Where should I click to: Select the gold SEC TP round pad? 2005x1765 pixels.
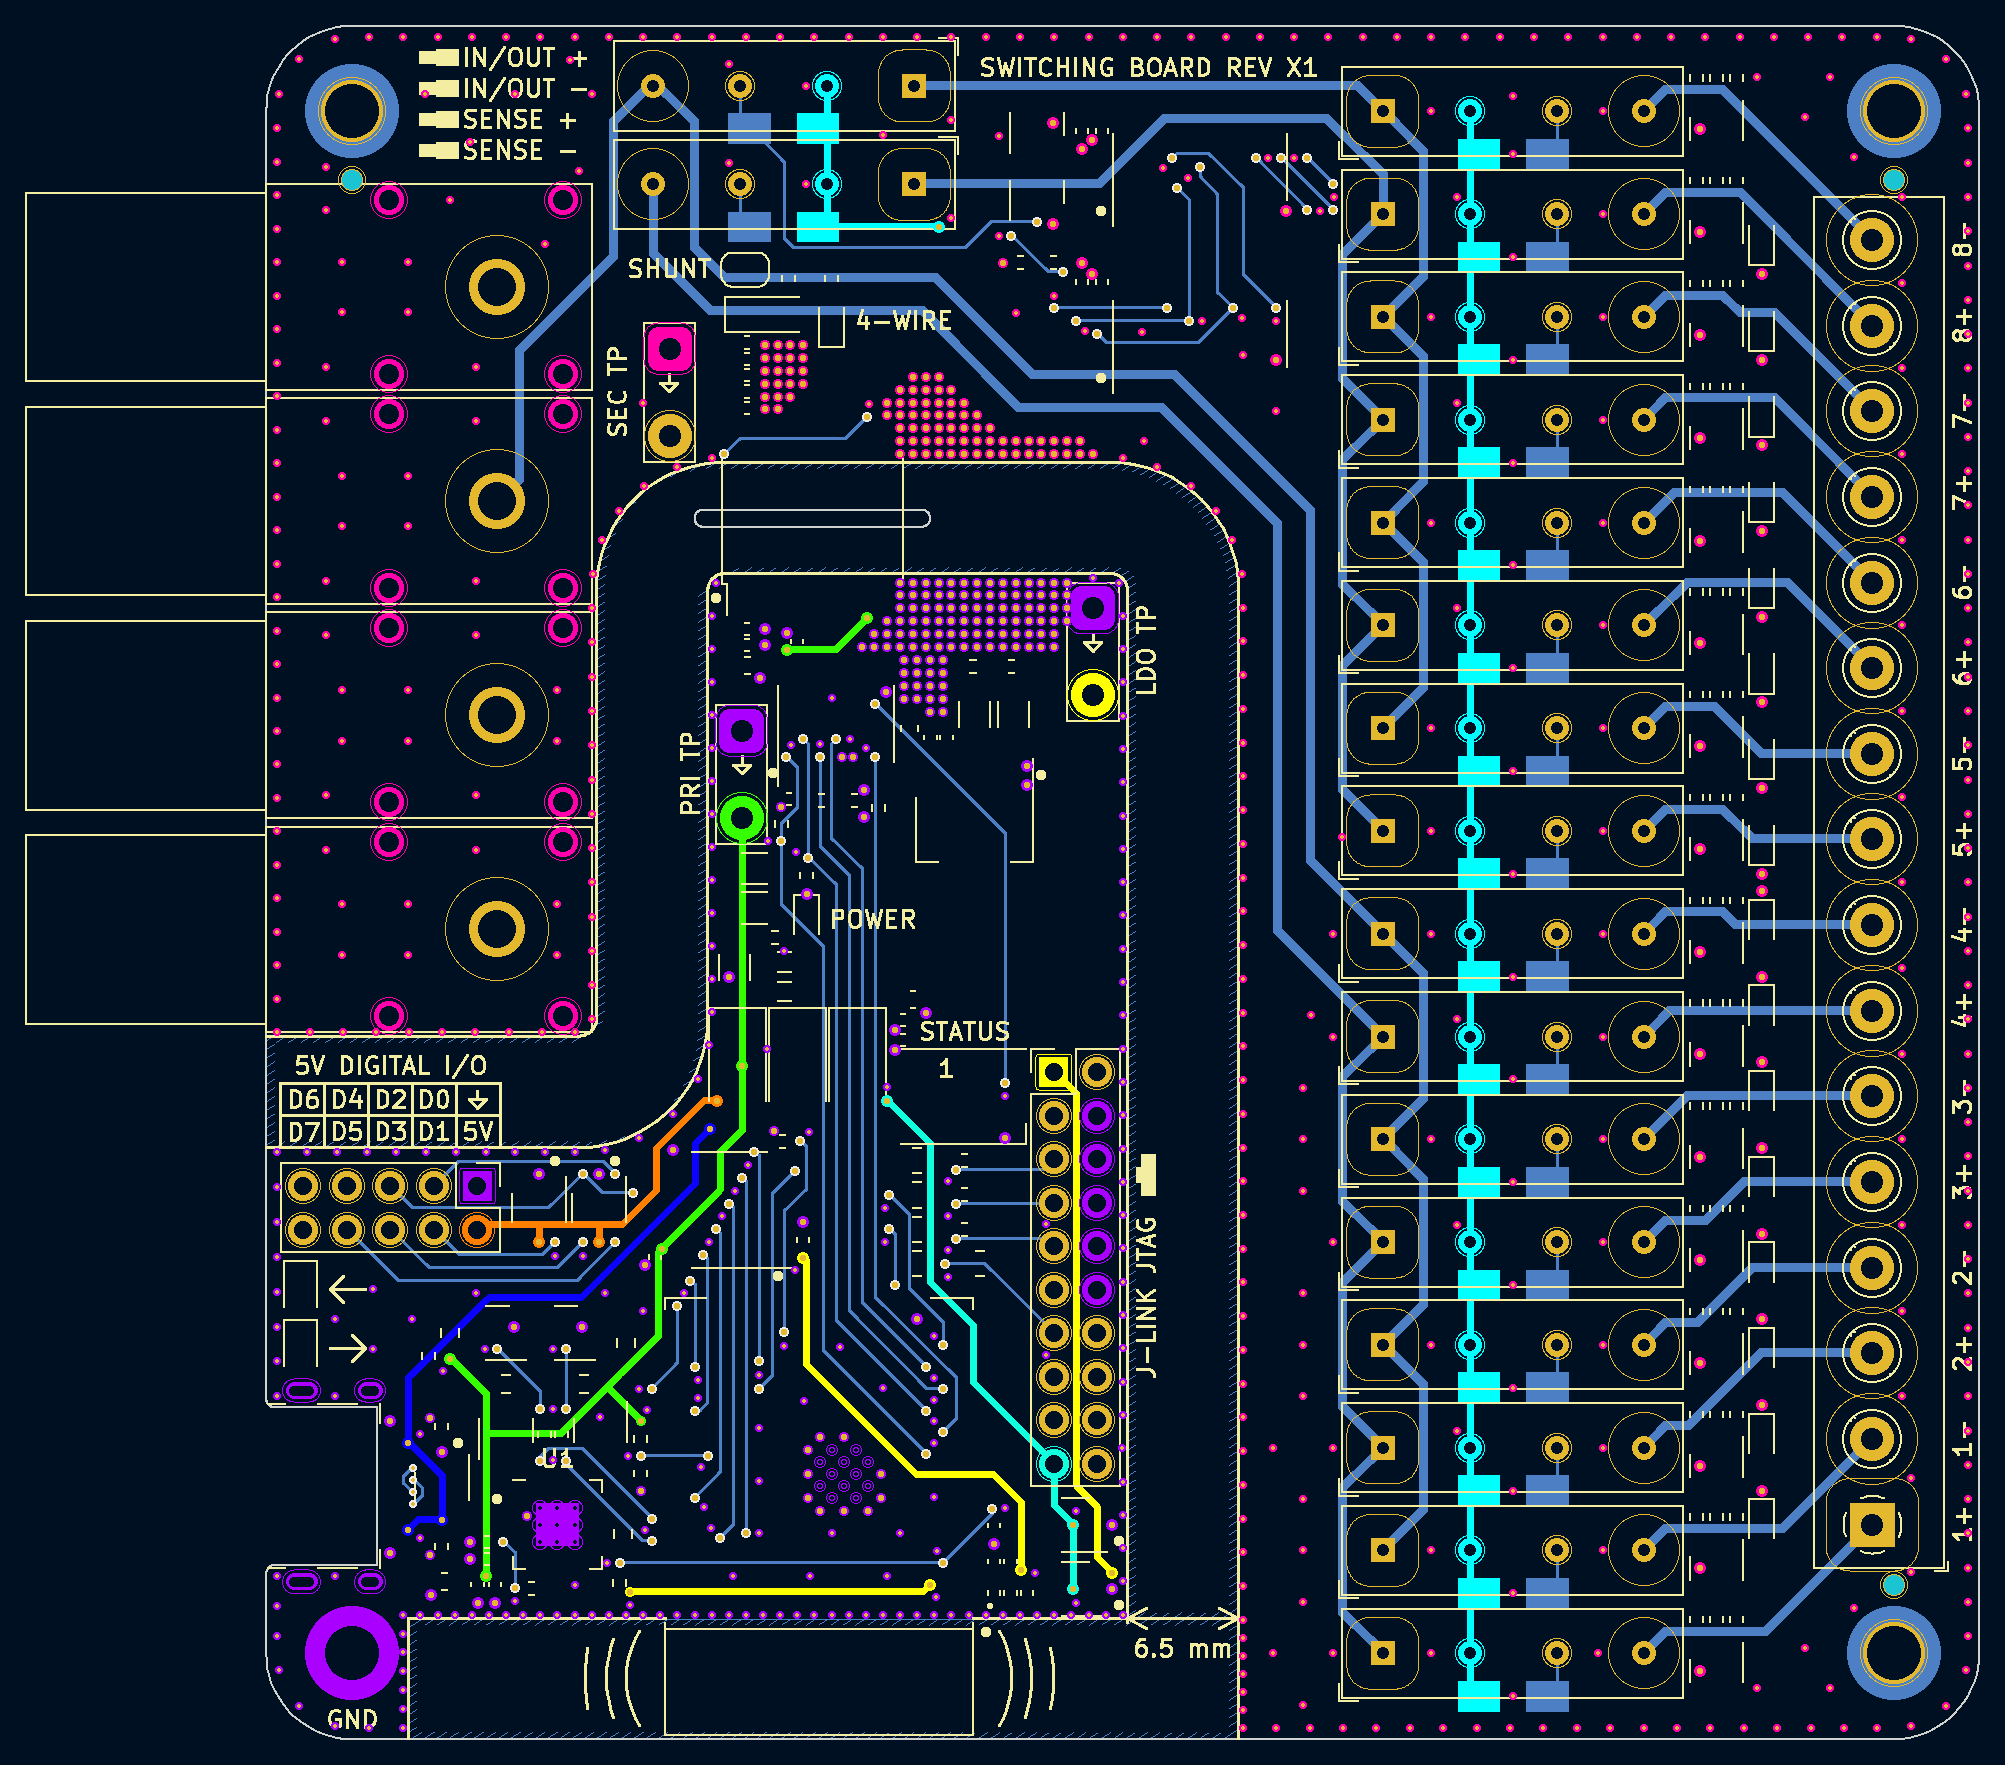click(x=670, y=436)
